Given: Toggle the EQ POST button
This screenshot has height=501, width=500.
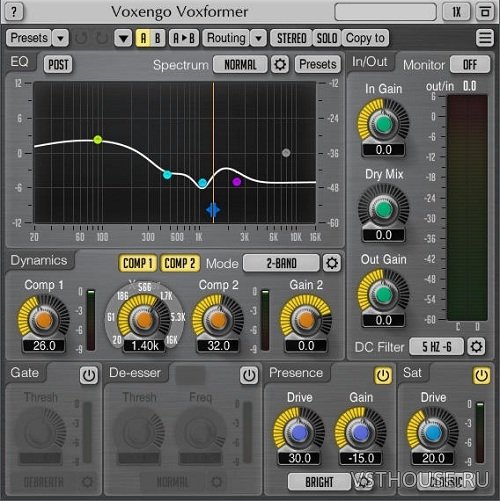Looking at the screenshot, I should tap(58, 64).
